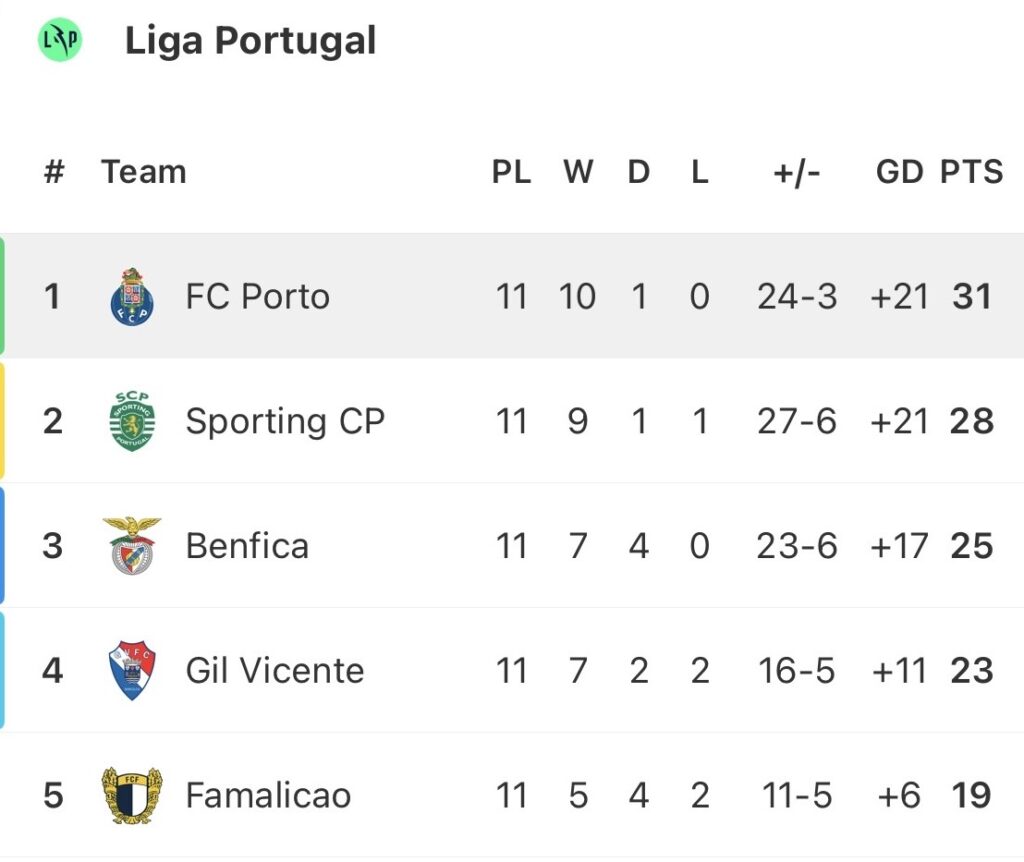Tap the Team column header
1024x862 pixels.
point(143,172)
